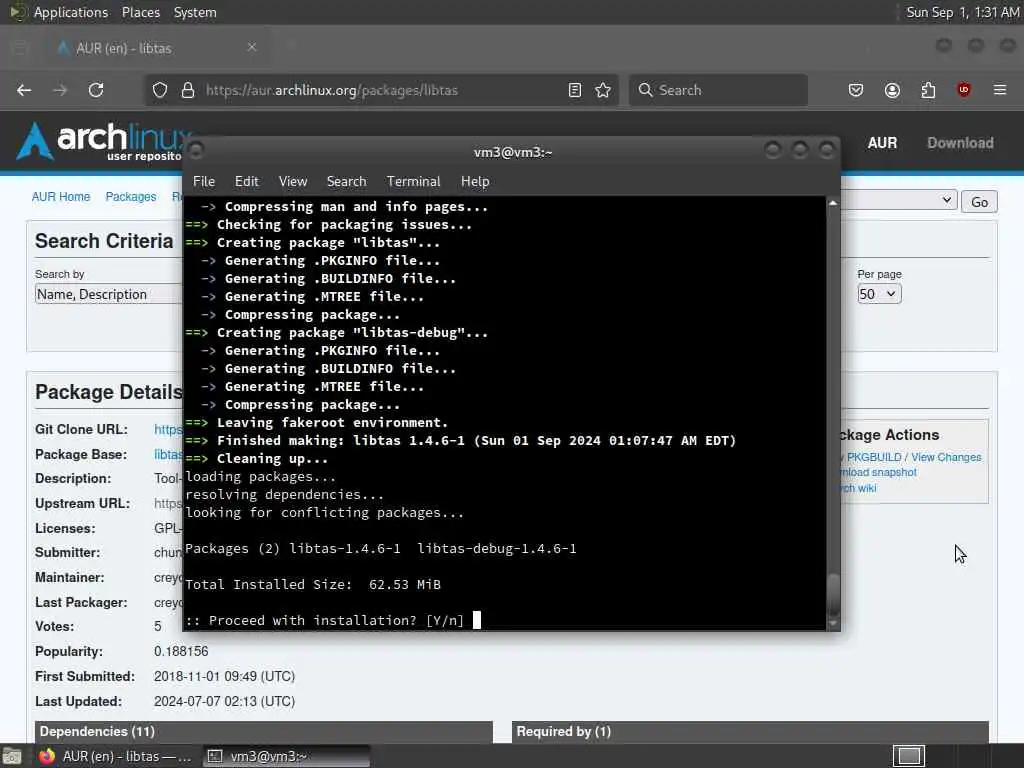Click the AUR navigation link

click(x=882, y=143)
